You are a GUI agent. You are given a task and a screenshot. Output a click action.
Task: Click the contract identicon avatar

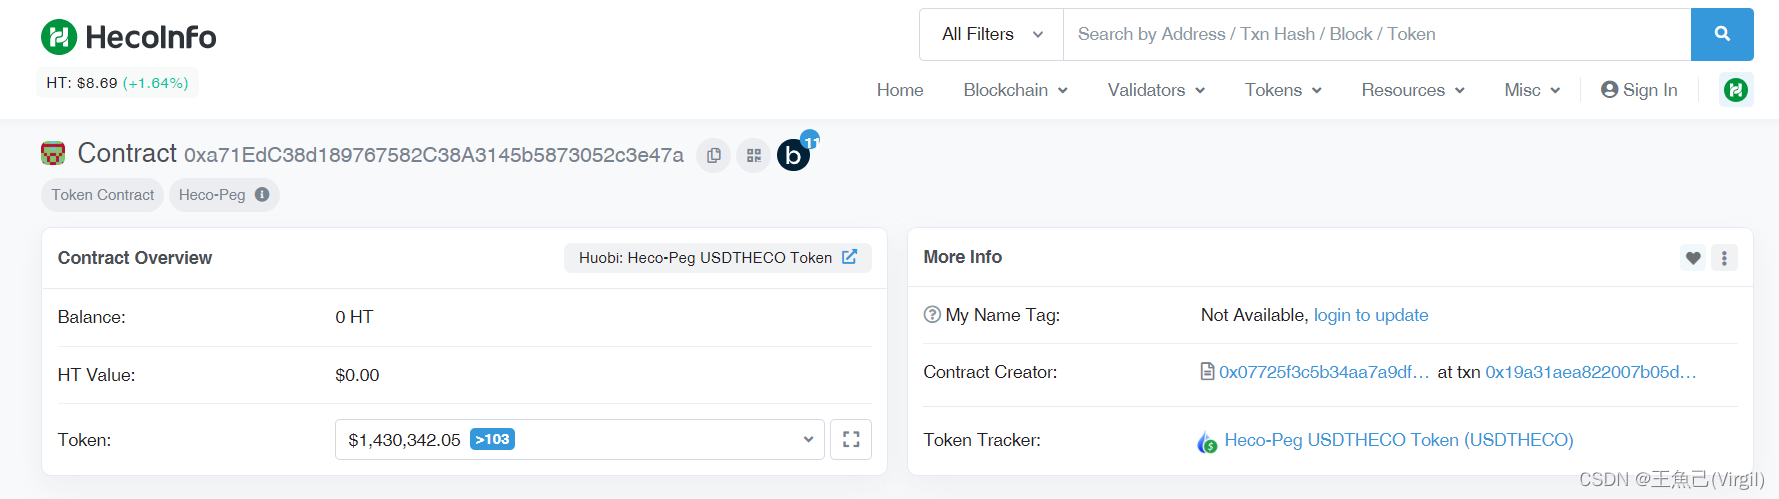click(x=53, y=153)
